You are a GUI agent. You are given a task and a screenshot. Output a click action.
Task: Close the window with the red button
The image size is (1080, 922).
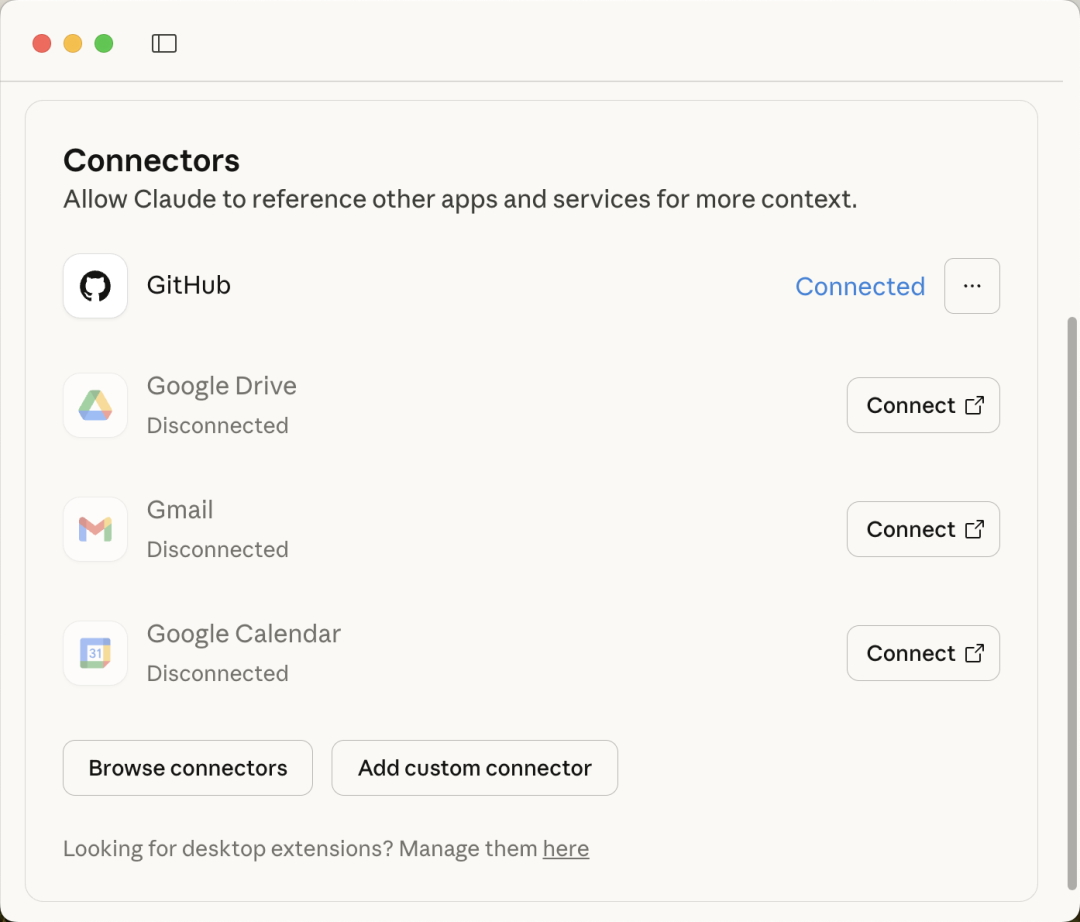[42, 43]
